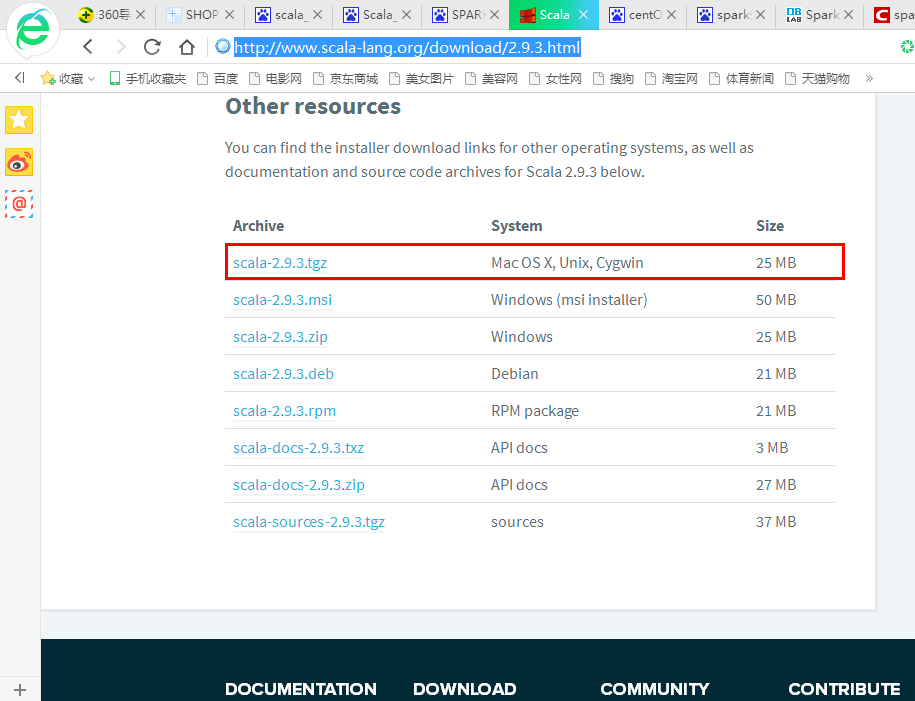Screen dimensions: 915x701
Task: Click the green extension icon at right
Action: (x=907, y=46)
